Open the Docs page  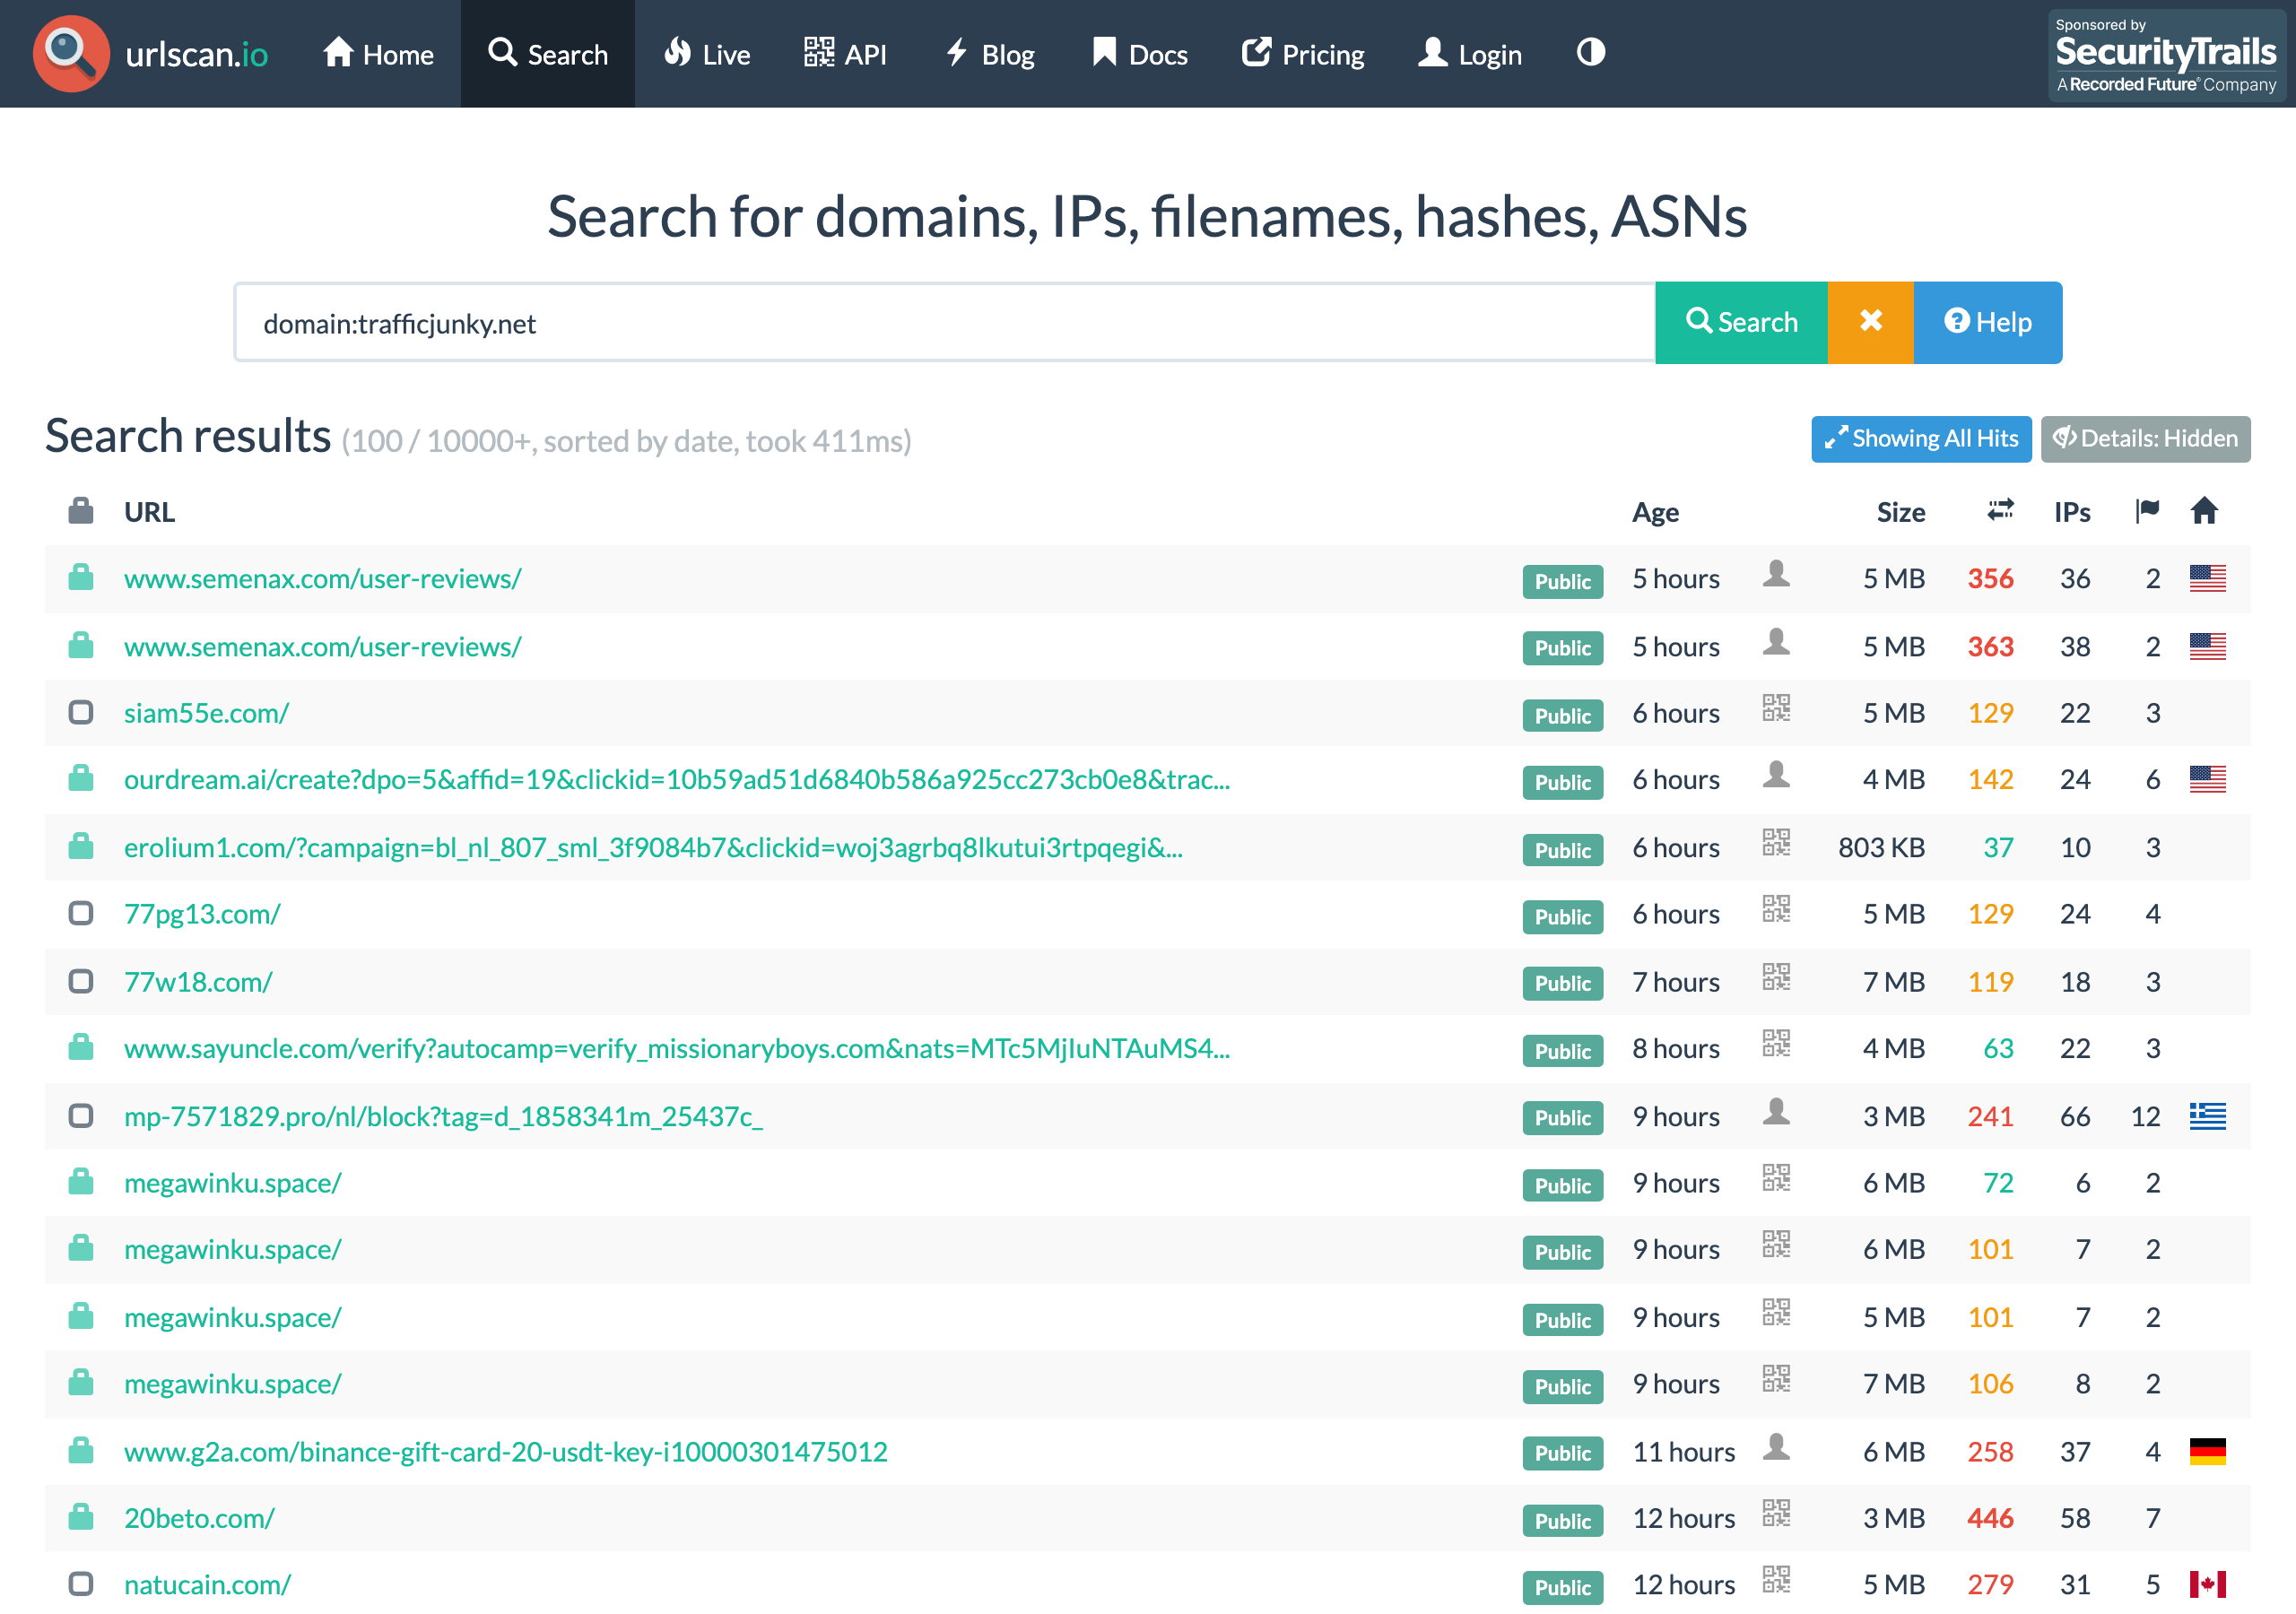pyautogui.click(x=1139, y=54)
